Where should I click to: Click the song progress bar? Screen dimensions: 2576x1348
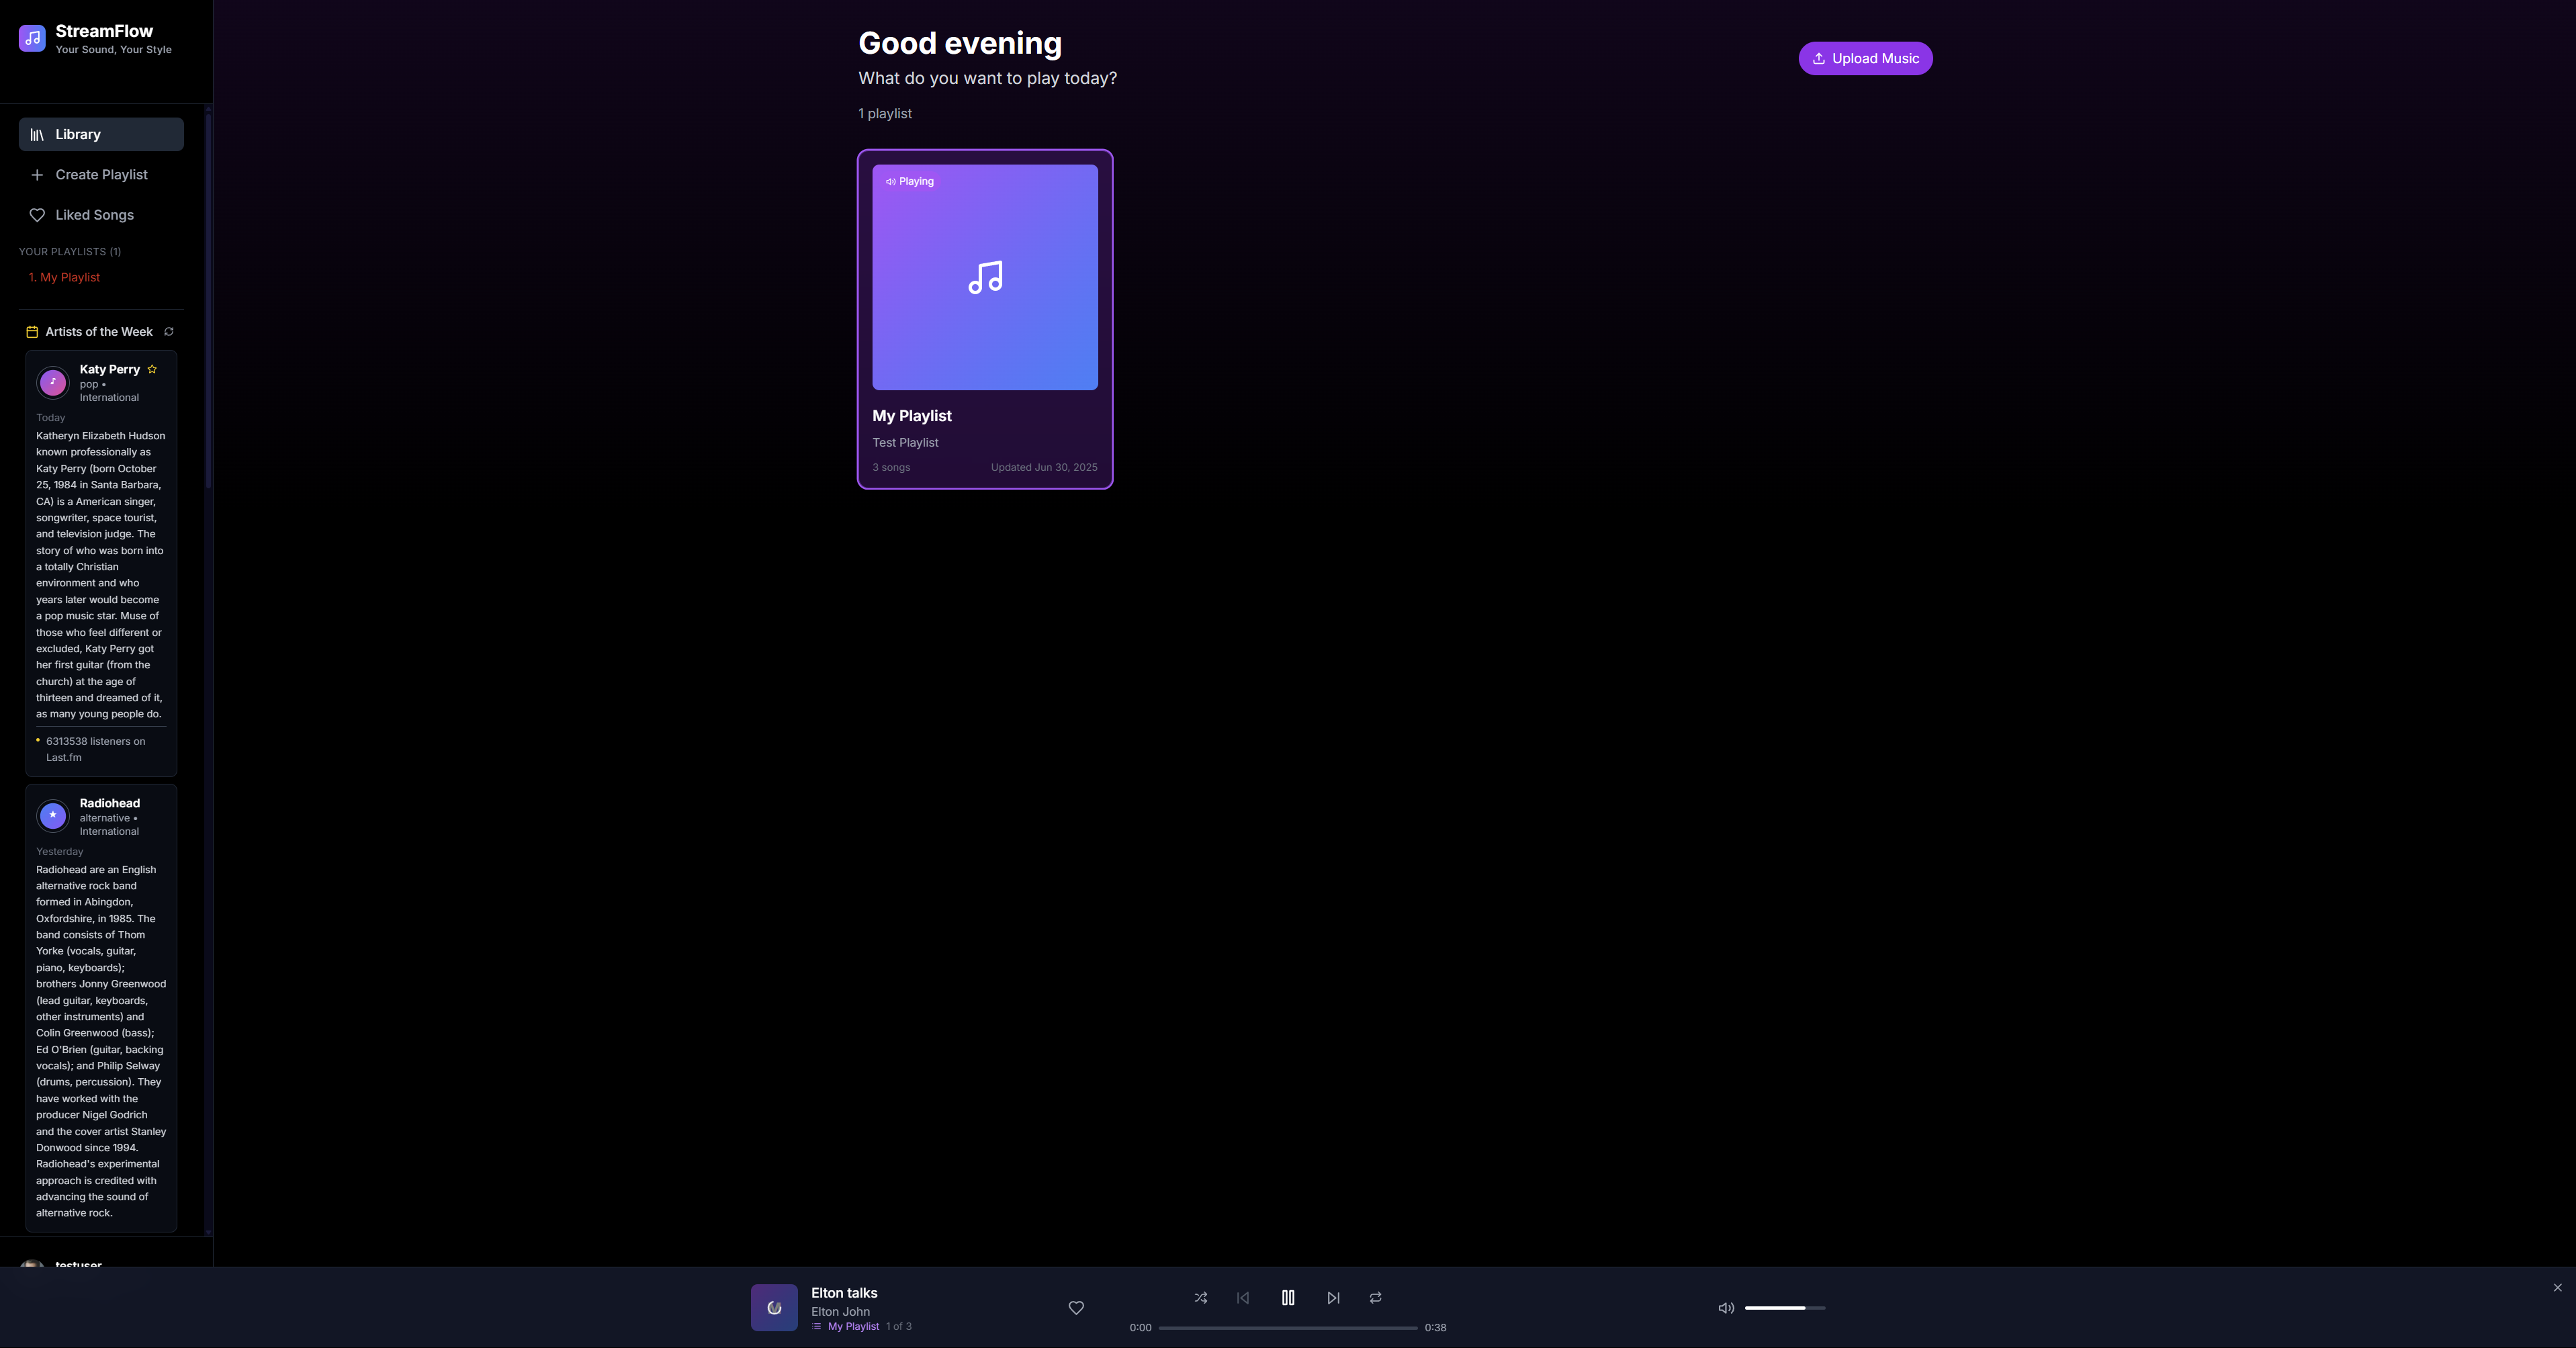pyautogui.click(x=1287, y=1327)
